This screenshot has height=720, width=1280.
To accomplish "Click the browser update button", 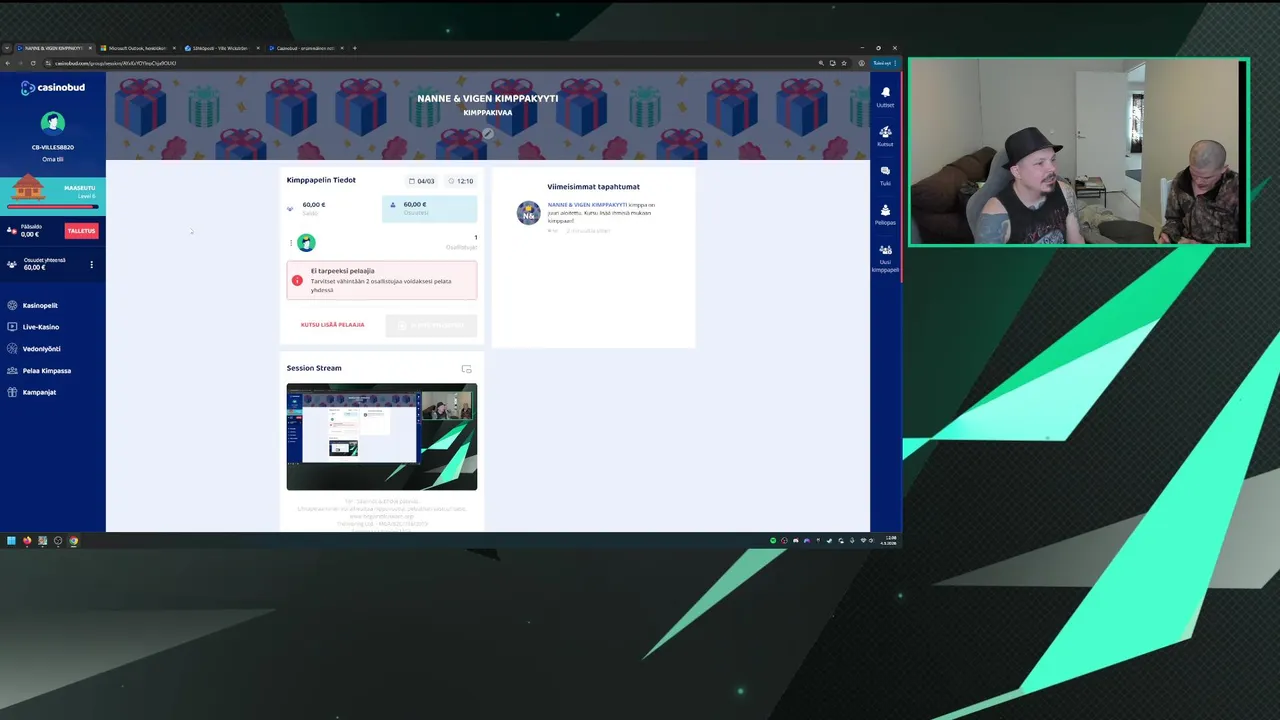I will click(883, 63).
